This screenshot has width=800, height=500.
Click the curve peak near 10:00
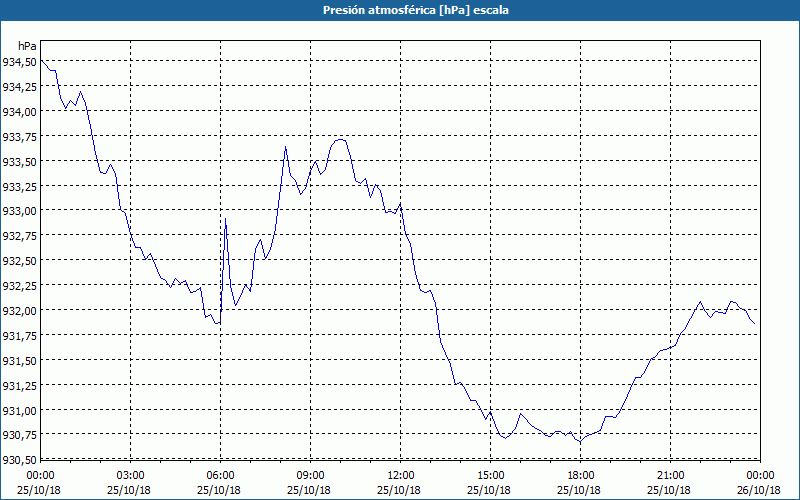tap(341, 139)
